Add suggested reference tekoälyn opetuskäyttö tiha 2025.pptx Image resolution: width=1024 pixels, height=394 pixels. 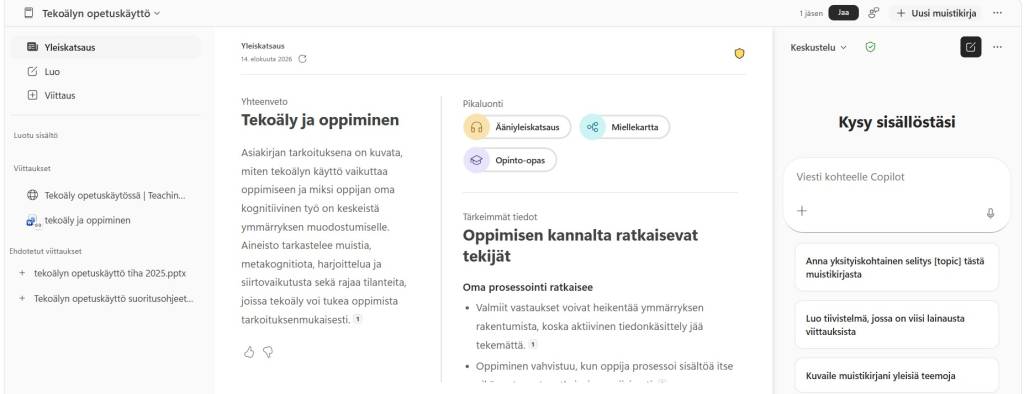click(x=108, y=273)
